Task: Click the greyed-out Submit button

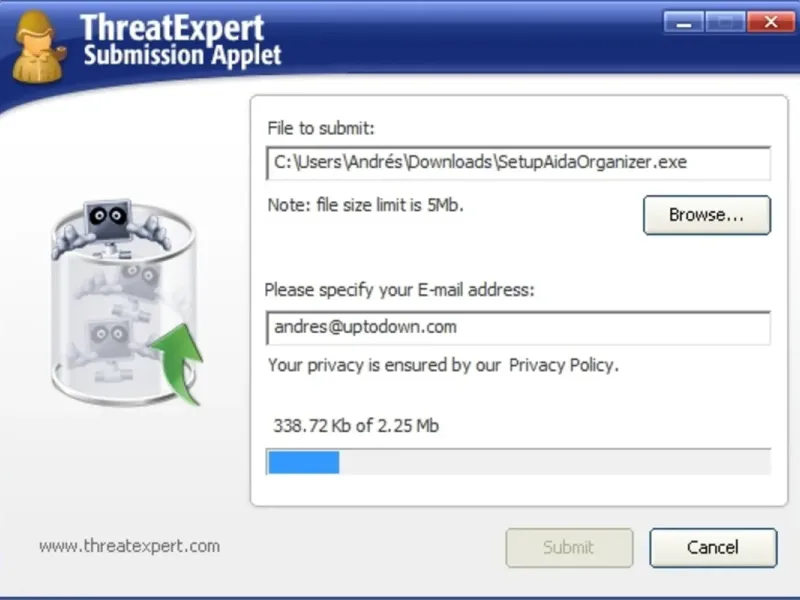Action: 569,547
